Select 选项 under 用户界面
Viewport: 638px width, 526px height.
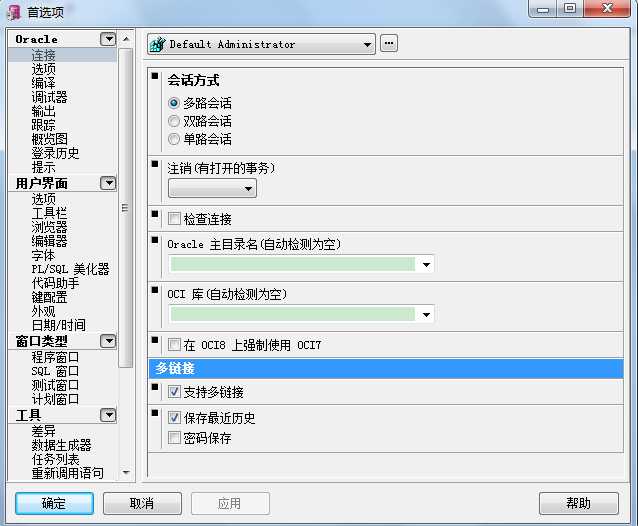click(x=44, y=199)
